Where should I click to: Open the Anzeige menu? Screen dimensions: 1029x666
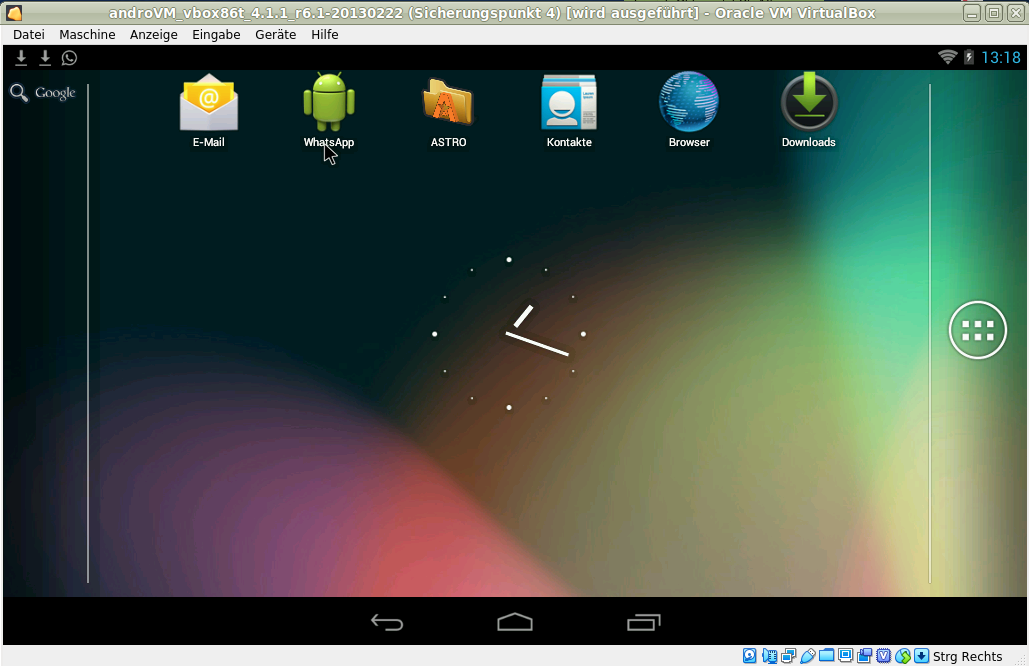click(x=154, y=34)
